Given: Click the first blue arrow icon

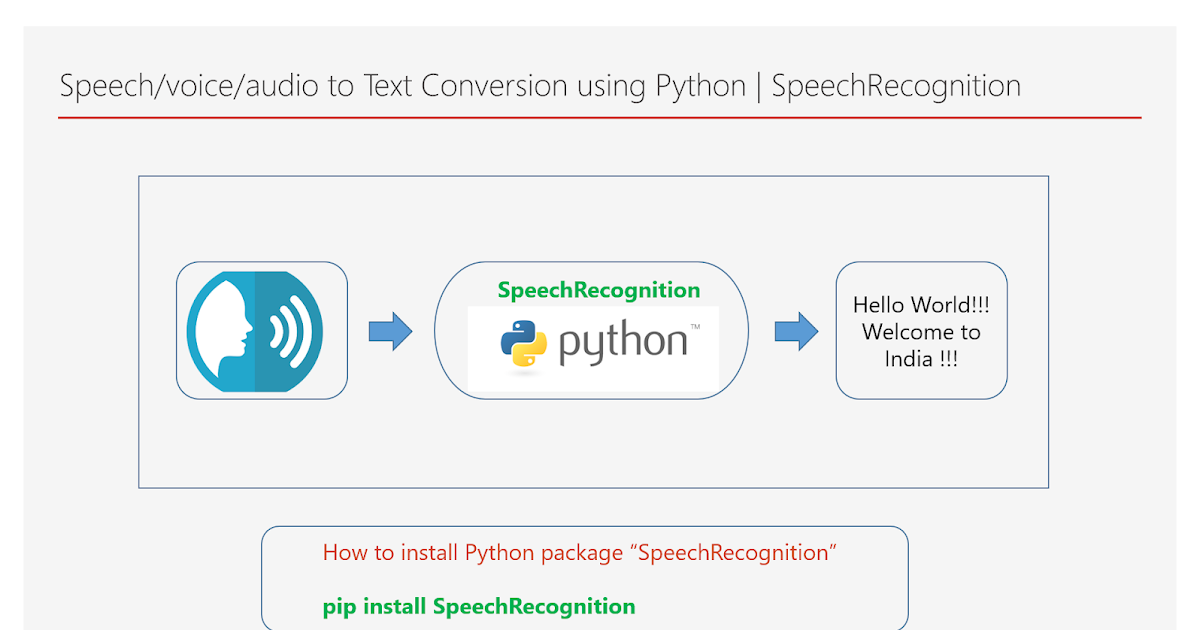Looking at the screenshot, I should pyautogui.click(x=390, y=330).
